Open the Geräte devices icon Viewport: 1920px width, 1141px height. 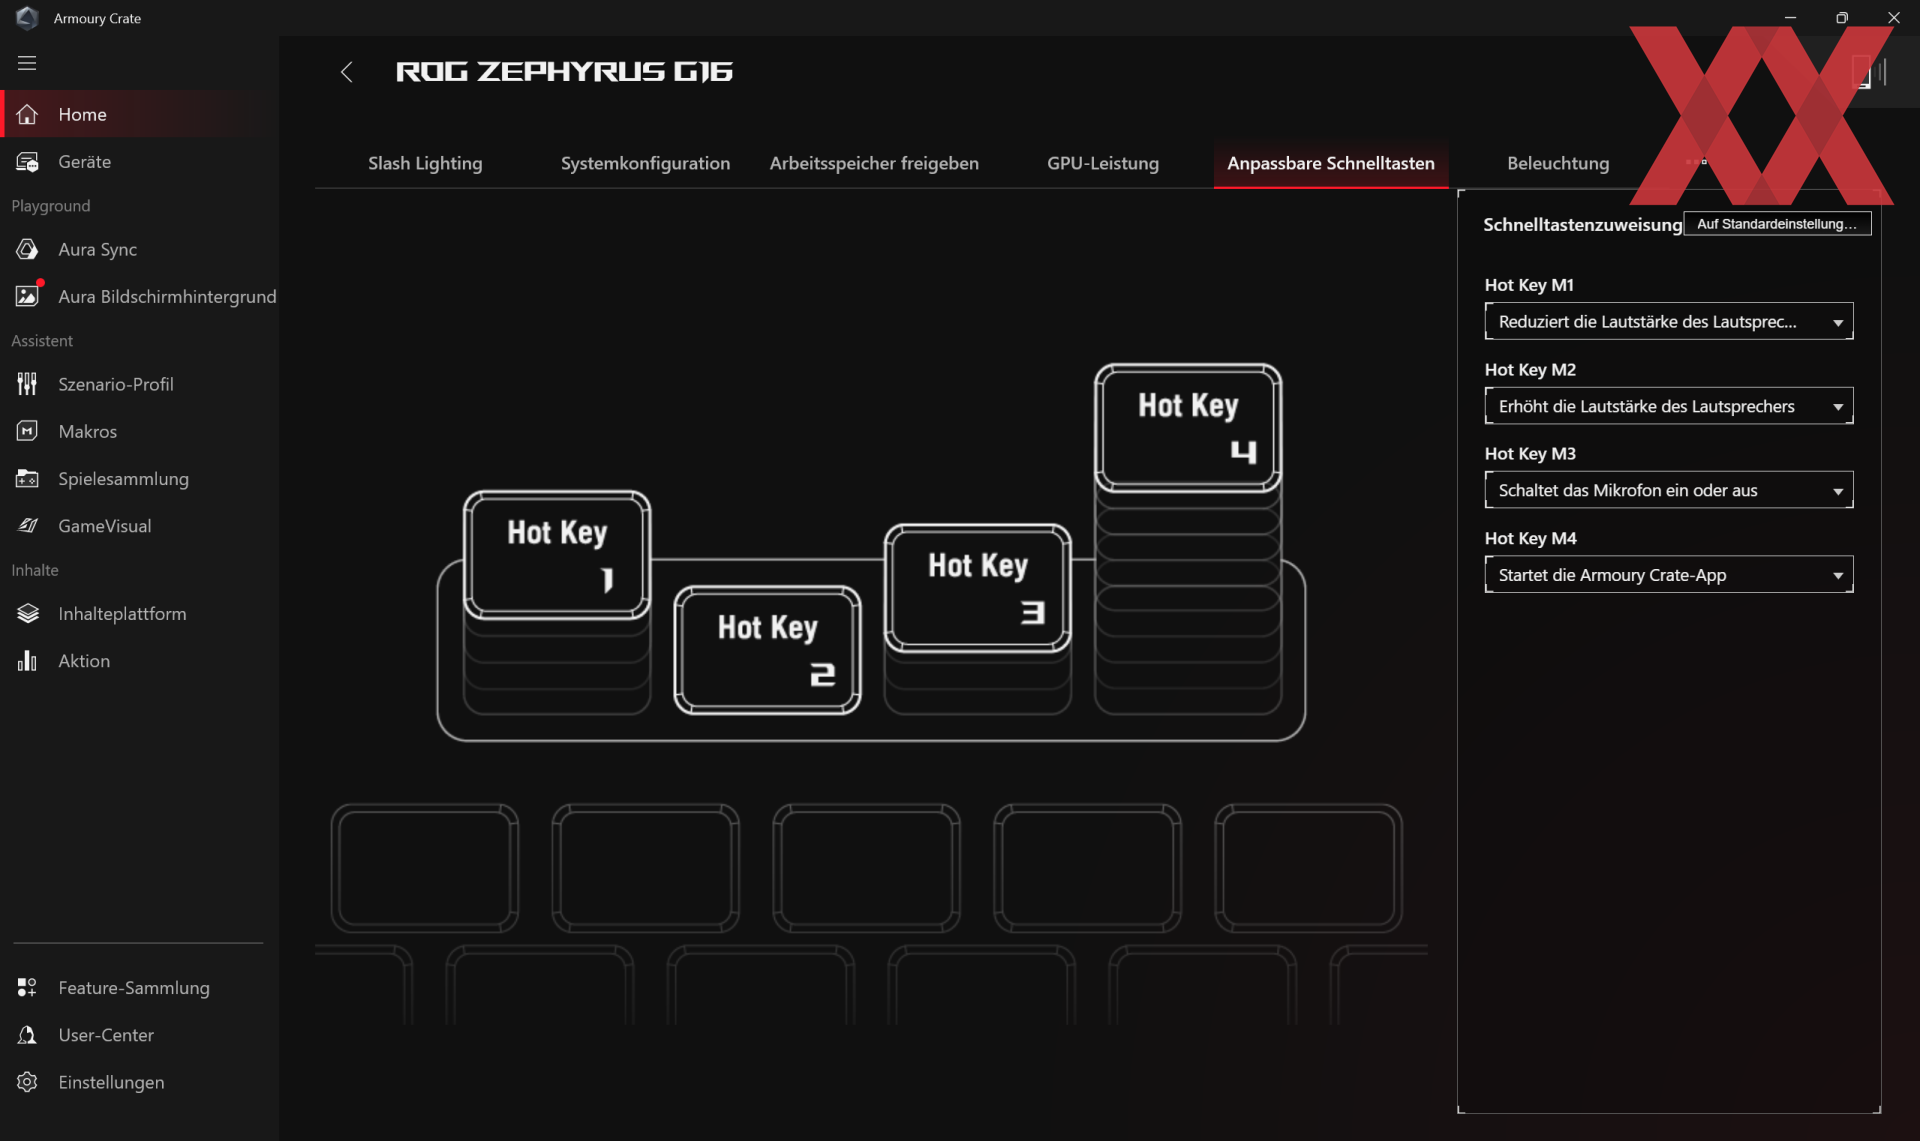click(27, 161)
